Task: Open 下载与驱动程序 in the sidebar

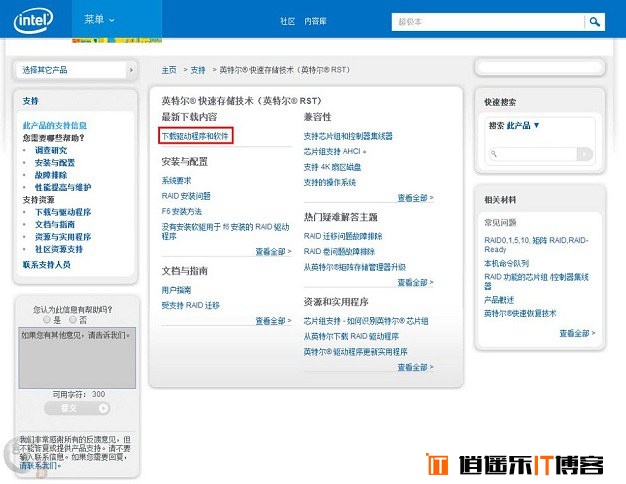Action: [x=63, y=212]
